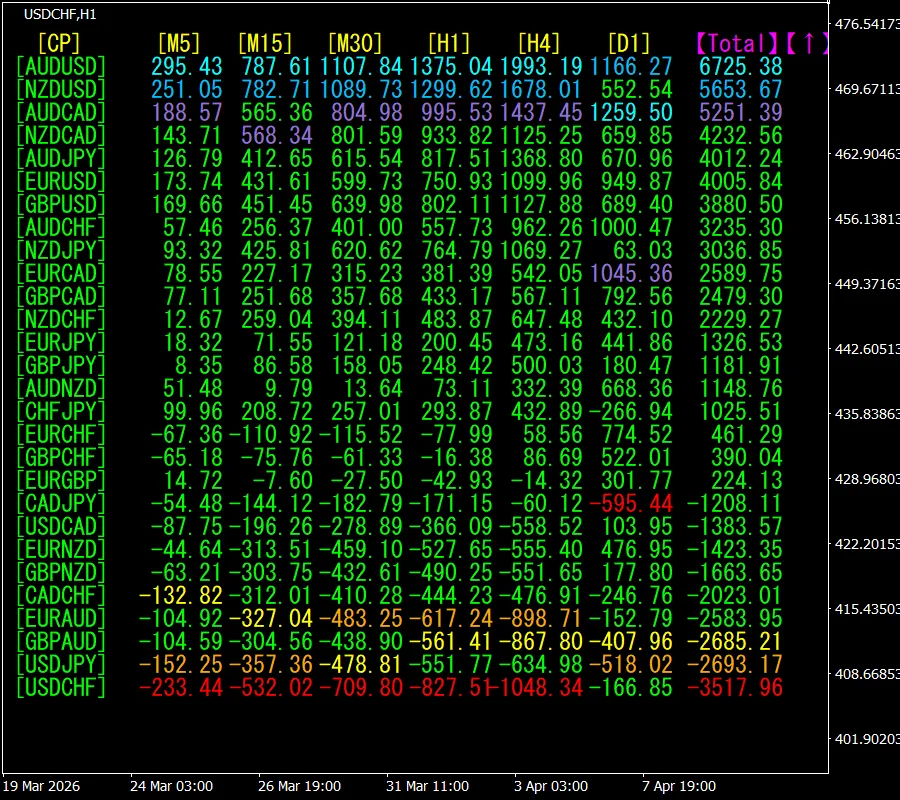
Task: Click the red USDCHF total -3517.96
Action: click(741, 687)
